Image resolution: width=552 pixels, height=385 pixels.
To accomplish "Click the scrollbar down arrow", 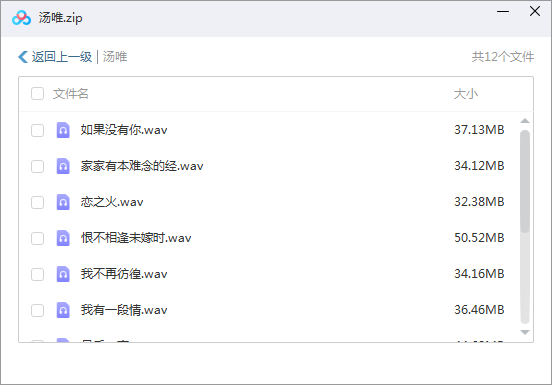I will (x=525, y=332).
